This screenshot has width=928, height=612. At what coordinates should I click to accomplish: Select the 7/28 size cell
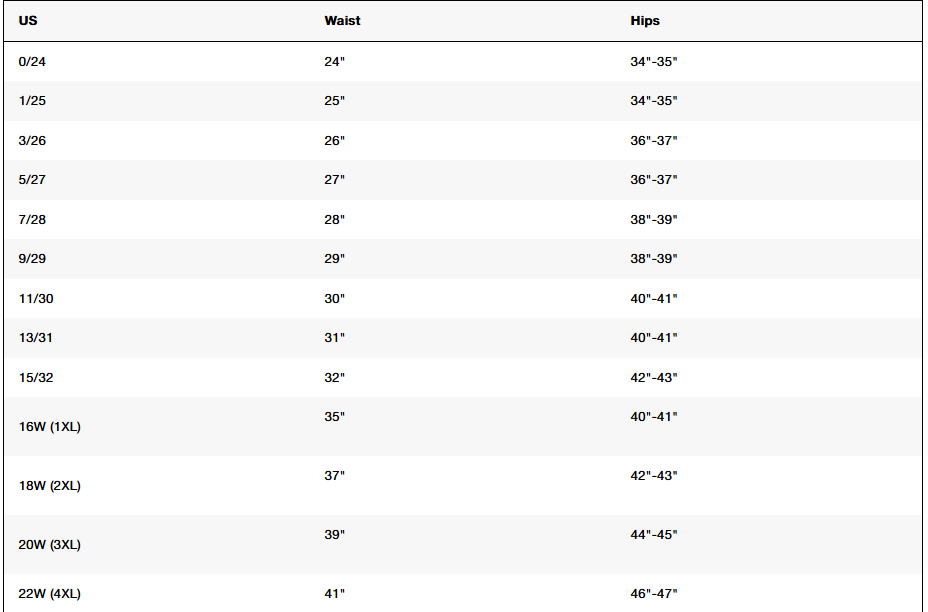(32, 220)
